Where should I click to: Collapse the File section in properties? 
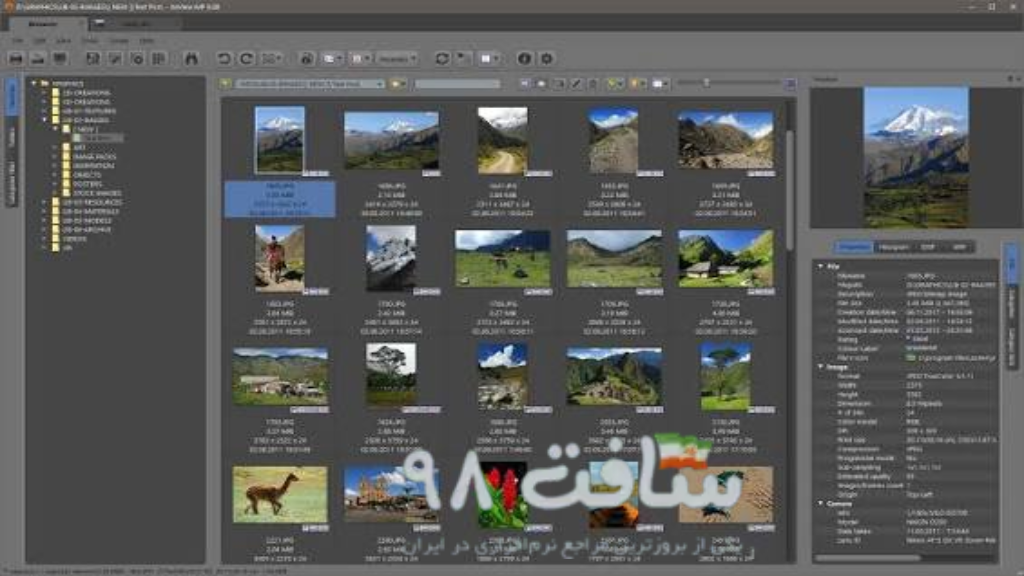tap(821, 266)
